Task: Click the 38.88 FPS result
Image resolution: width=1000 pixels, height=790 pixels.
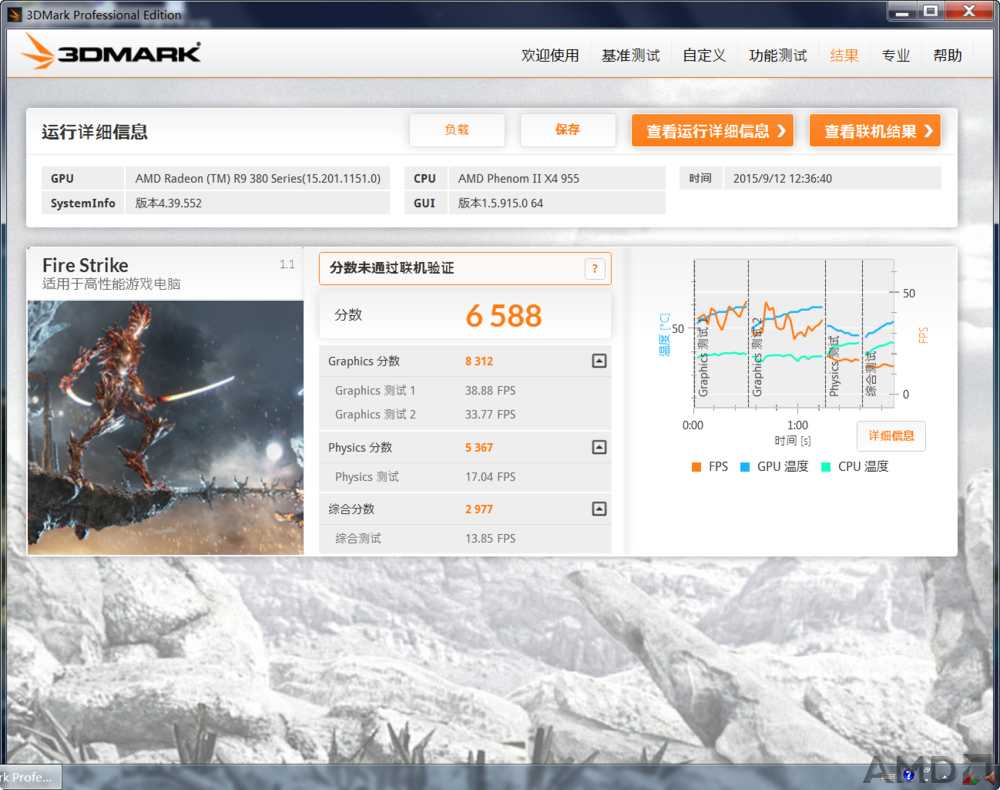Action: point(490,390)
